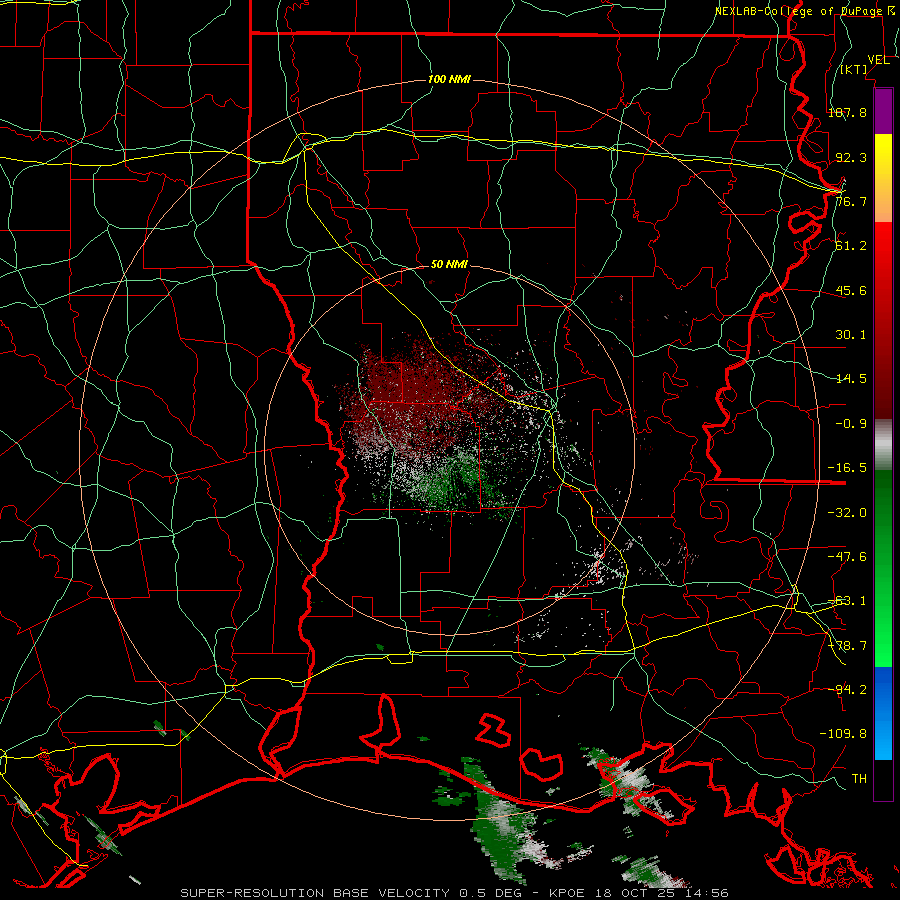Click the 30.1 velocity legend value

click(851, 335)
